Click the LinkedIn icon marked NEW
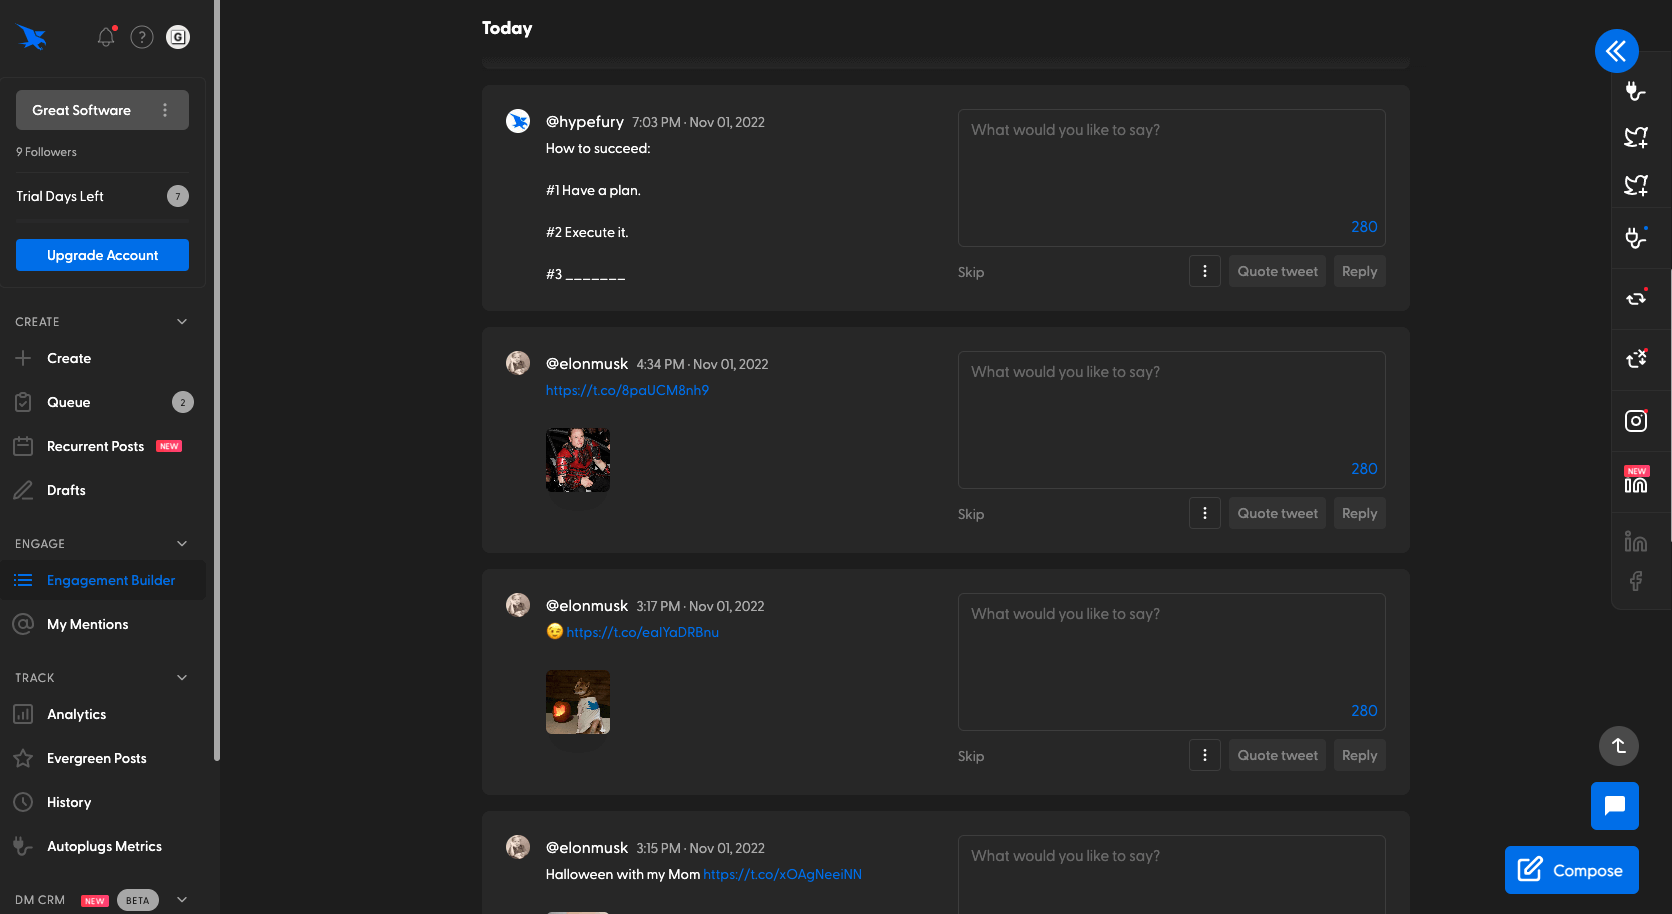Screen dimensions: 1672x914 coord(1636,481)
